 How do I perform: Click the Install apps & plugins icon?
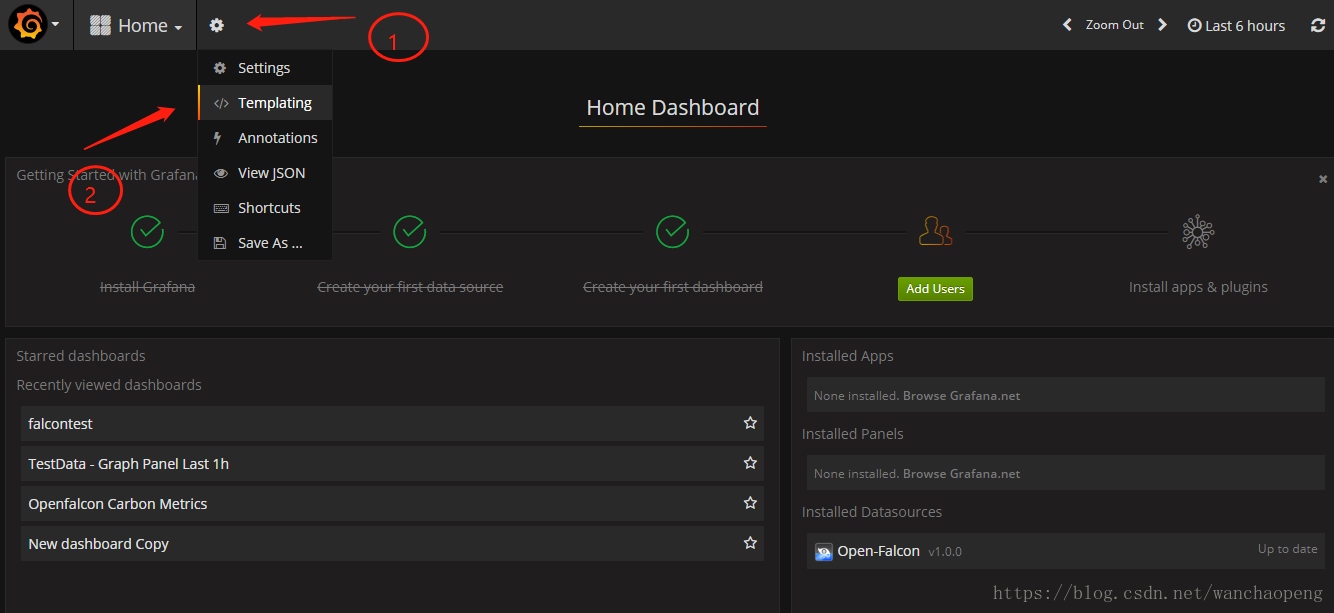(1198, 232)
